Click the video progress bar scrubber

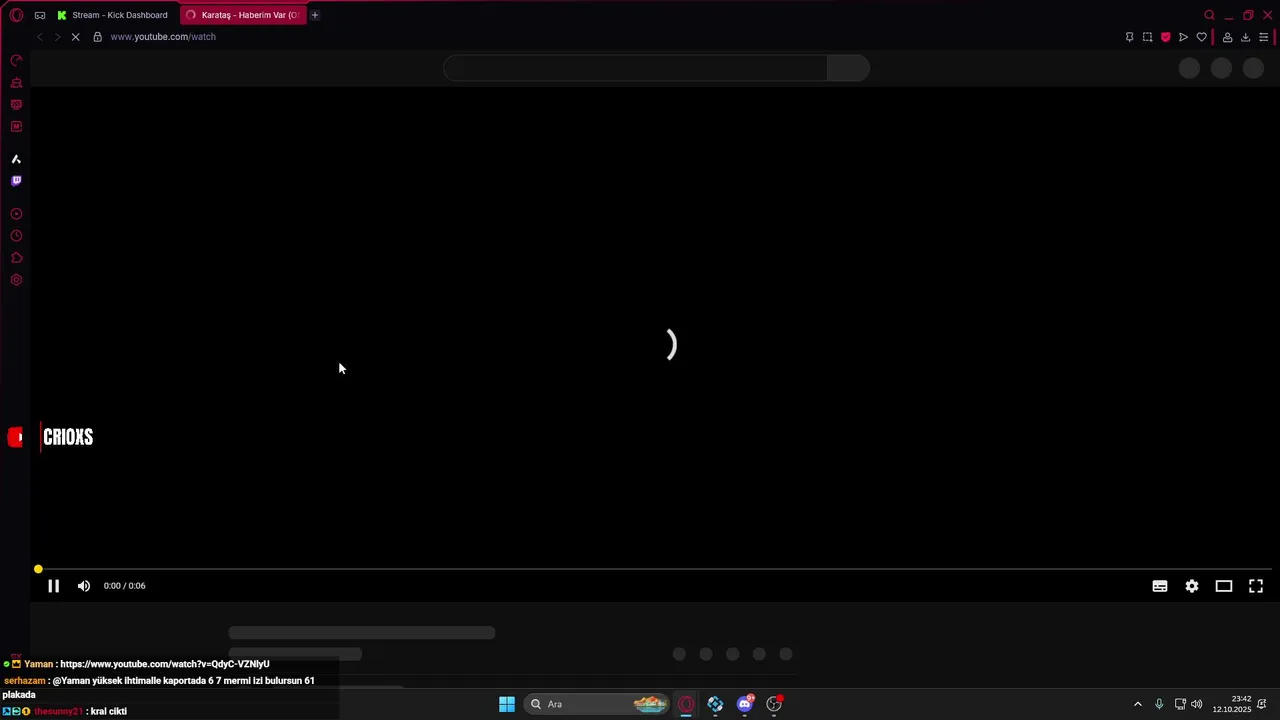38,569
